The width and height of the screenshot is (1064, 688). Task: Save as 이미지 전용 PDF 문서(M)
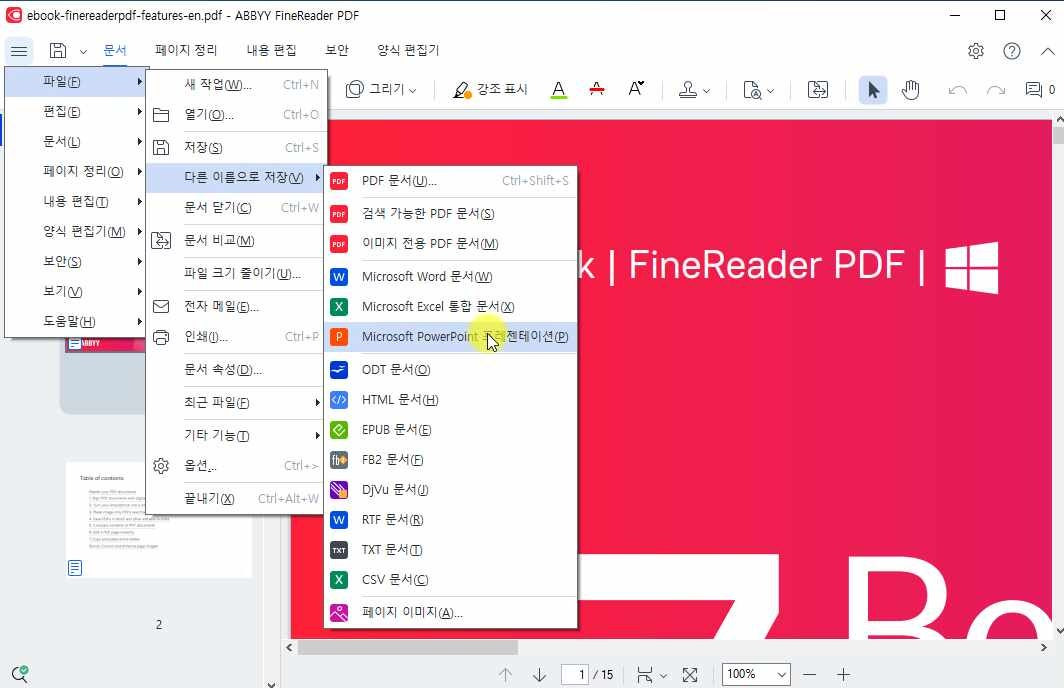(451, 244)
